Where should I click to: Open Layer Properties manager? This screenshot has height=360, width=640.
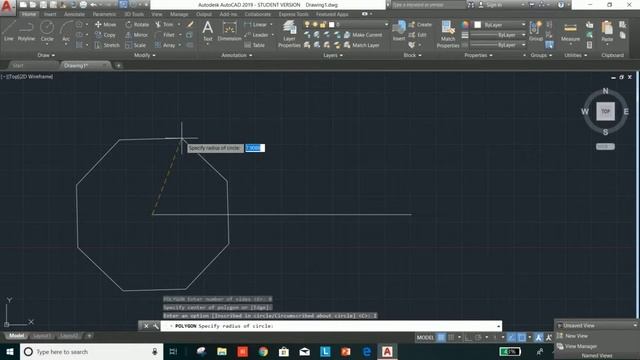pos(289,34)
